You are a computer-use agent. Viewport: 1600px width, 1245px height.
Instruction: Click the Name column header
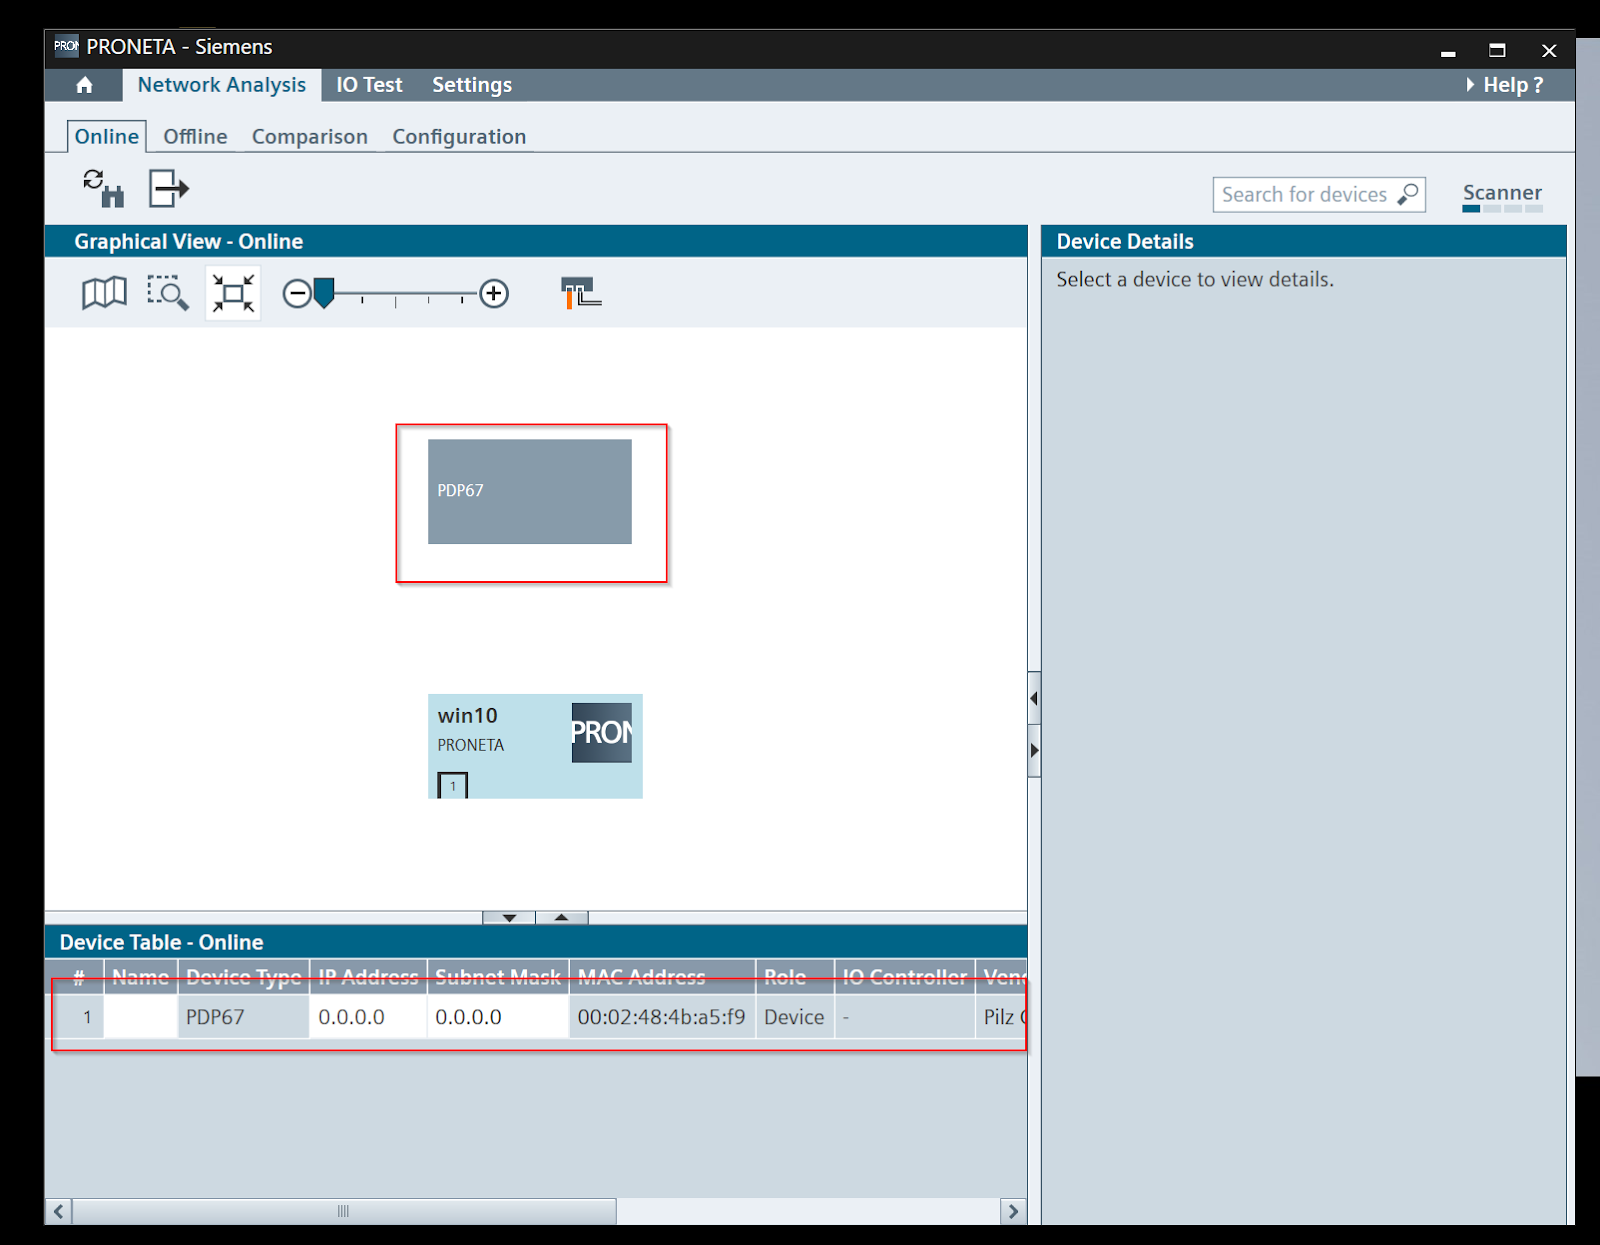(140, 977)
